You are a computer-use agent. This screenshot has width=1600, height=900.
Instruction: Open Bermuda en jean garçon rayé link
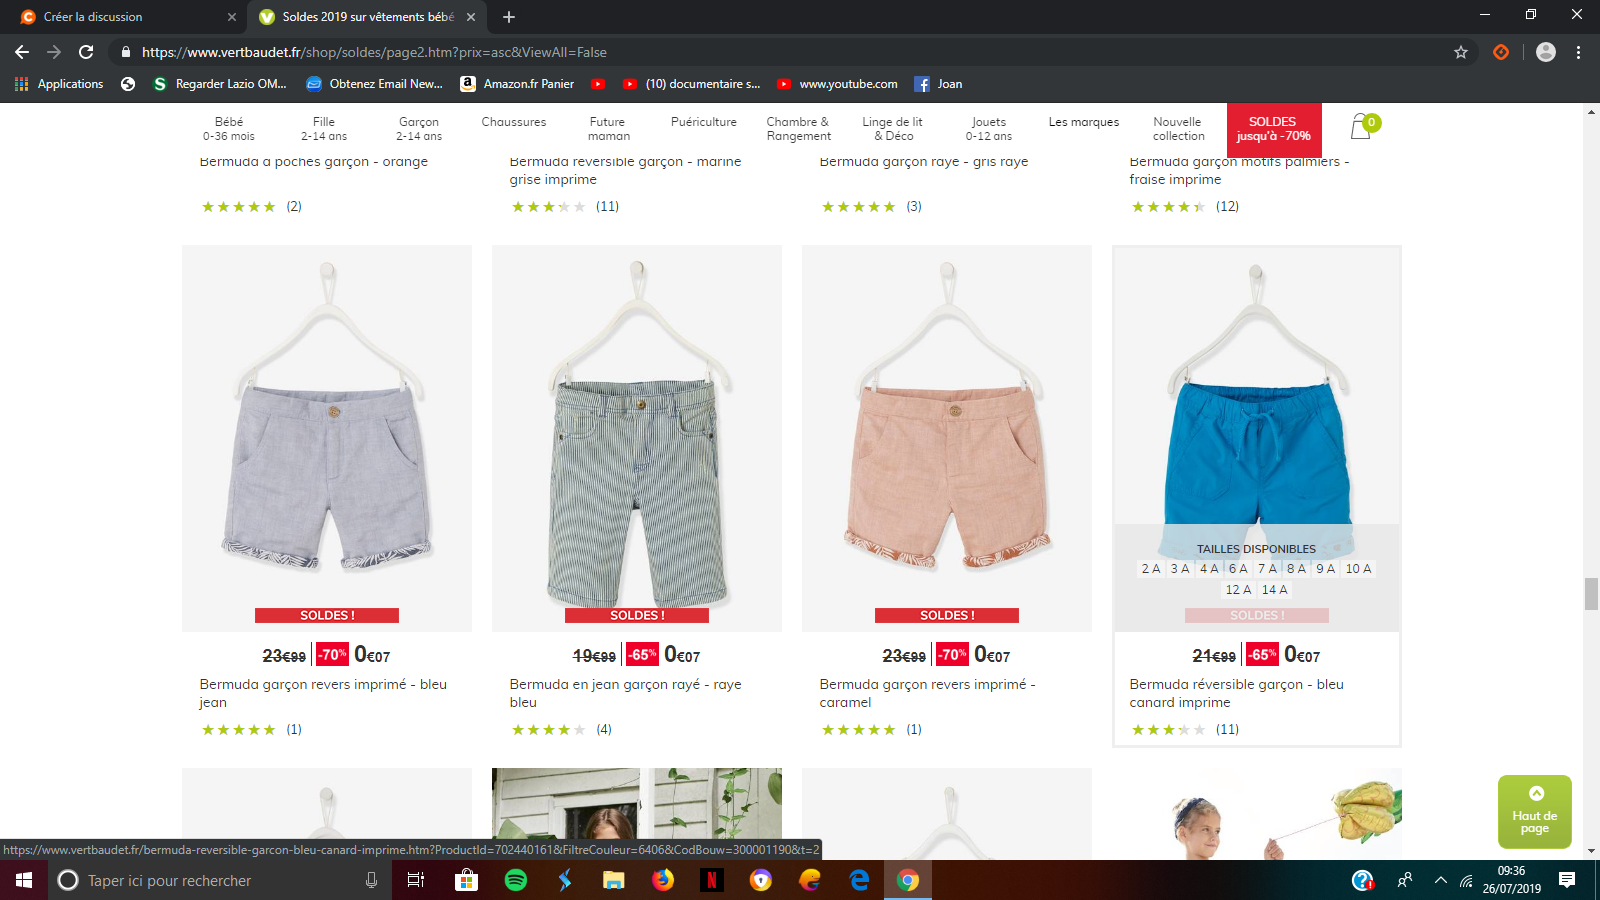[625, 693]
